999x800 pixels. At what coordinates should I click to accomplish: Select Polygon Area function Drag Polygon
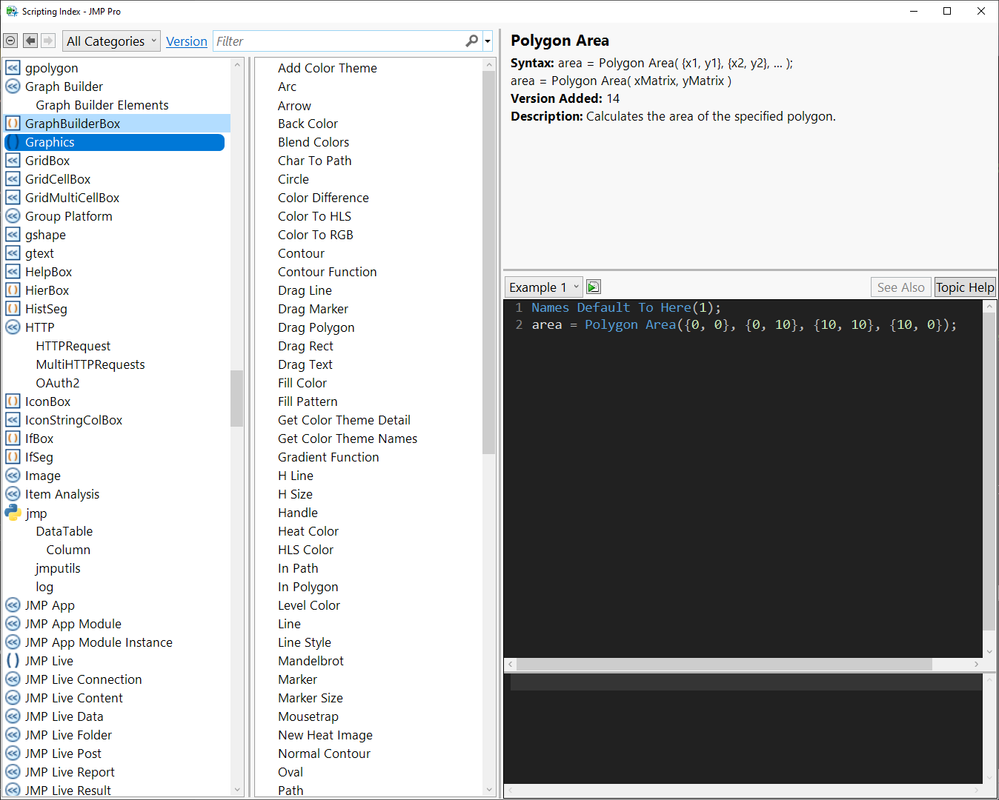(x=316, y=327)
